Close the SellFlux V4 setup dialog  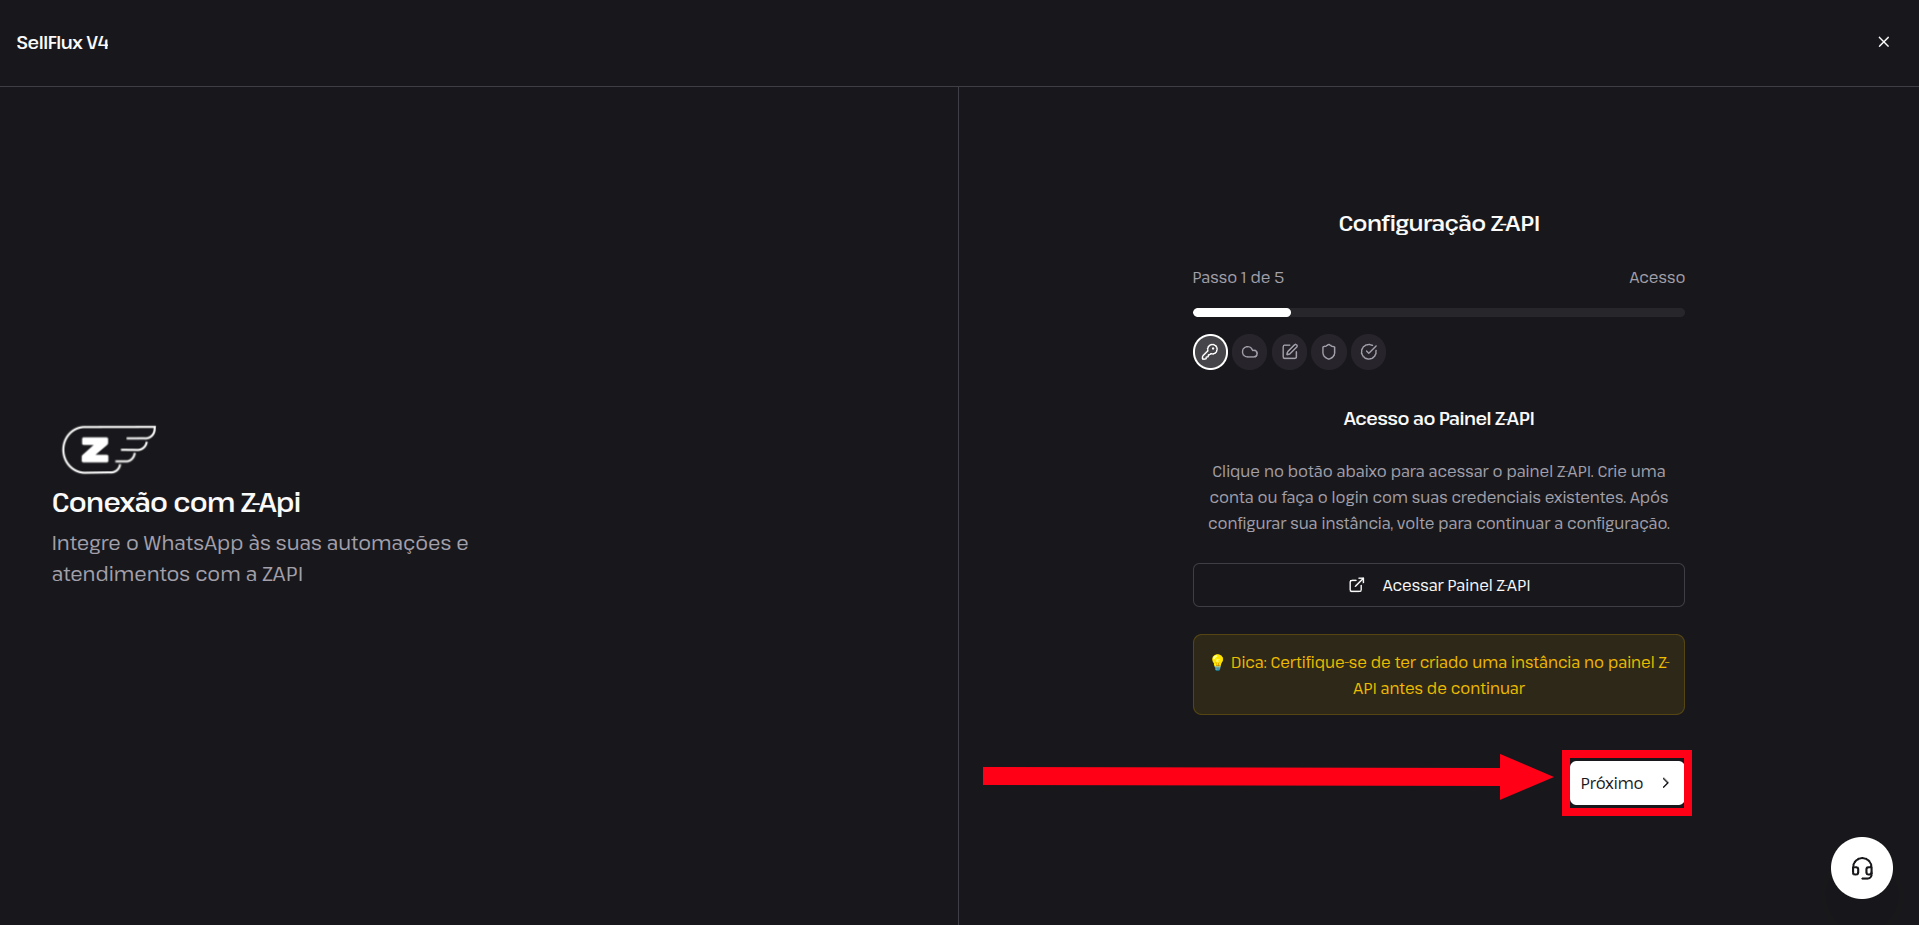coord(1884,42)
